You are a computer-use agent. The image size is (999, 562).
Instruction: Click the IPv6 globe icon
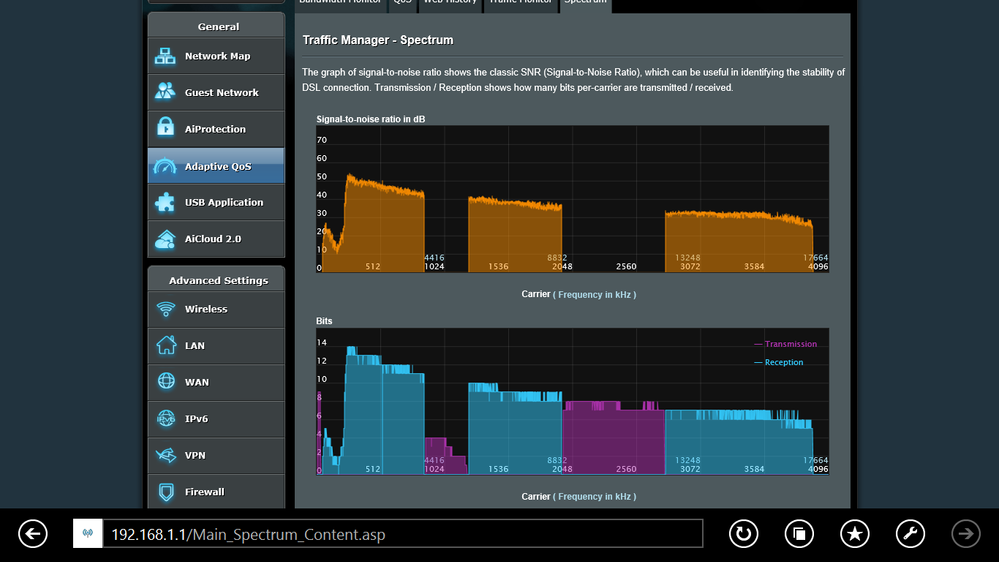click(x=166, y=418)
